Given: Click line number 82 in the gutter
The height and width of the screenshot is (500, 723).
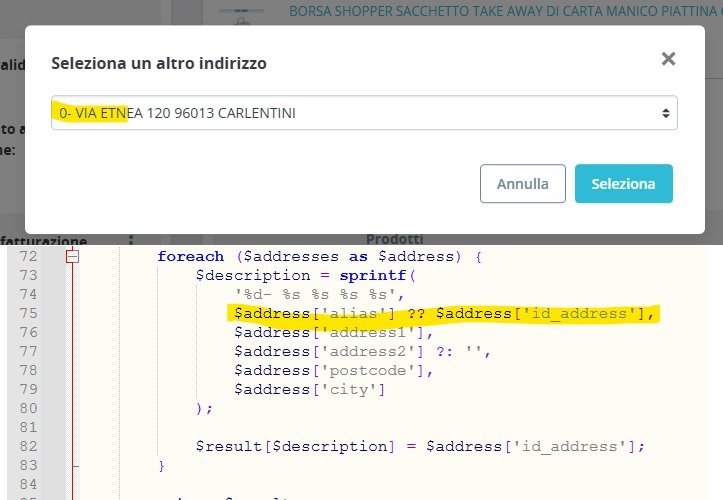Looking at the screenshot, I should (x=28, y=446).
